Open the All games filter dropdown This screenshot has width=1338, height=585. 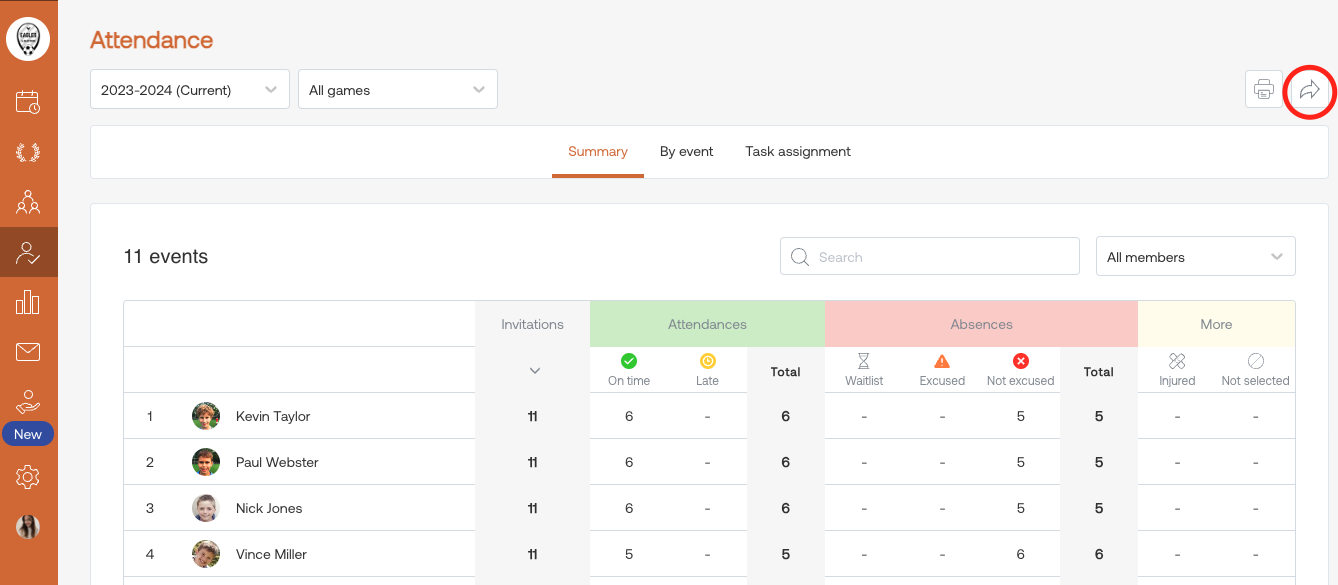pyautogui.click(x=398, y=90)
